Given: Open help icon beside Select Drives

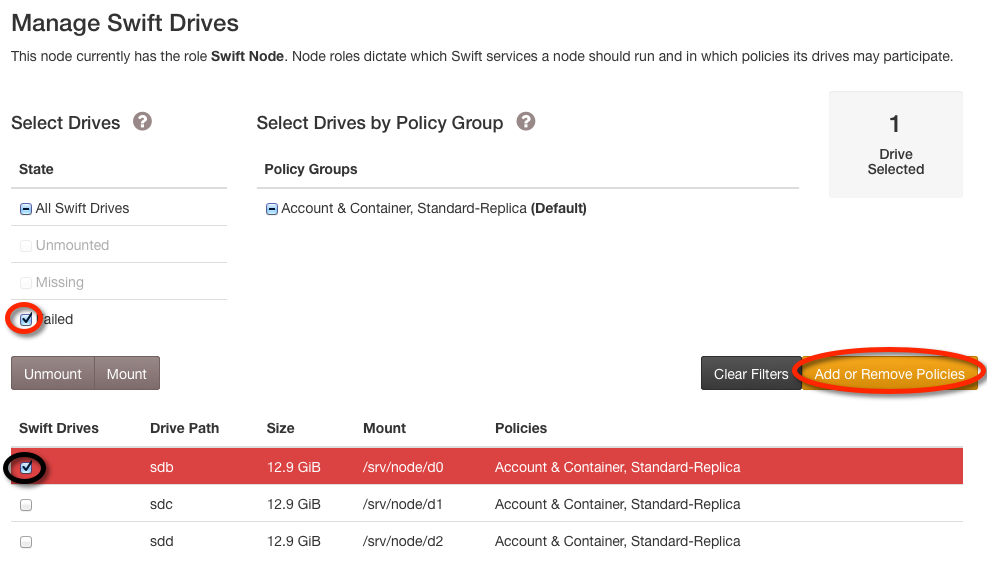Looking at the screenshot, I should [x=142, y=121].
